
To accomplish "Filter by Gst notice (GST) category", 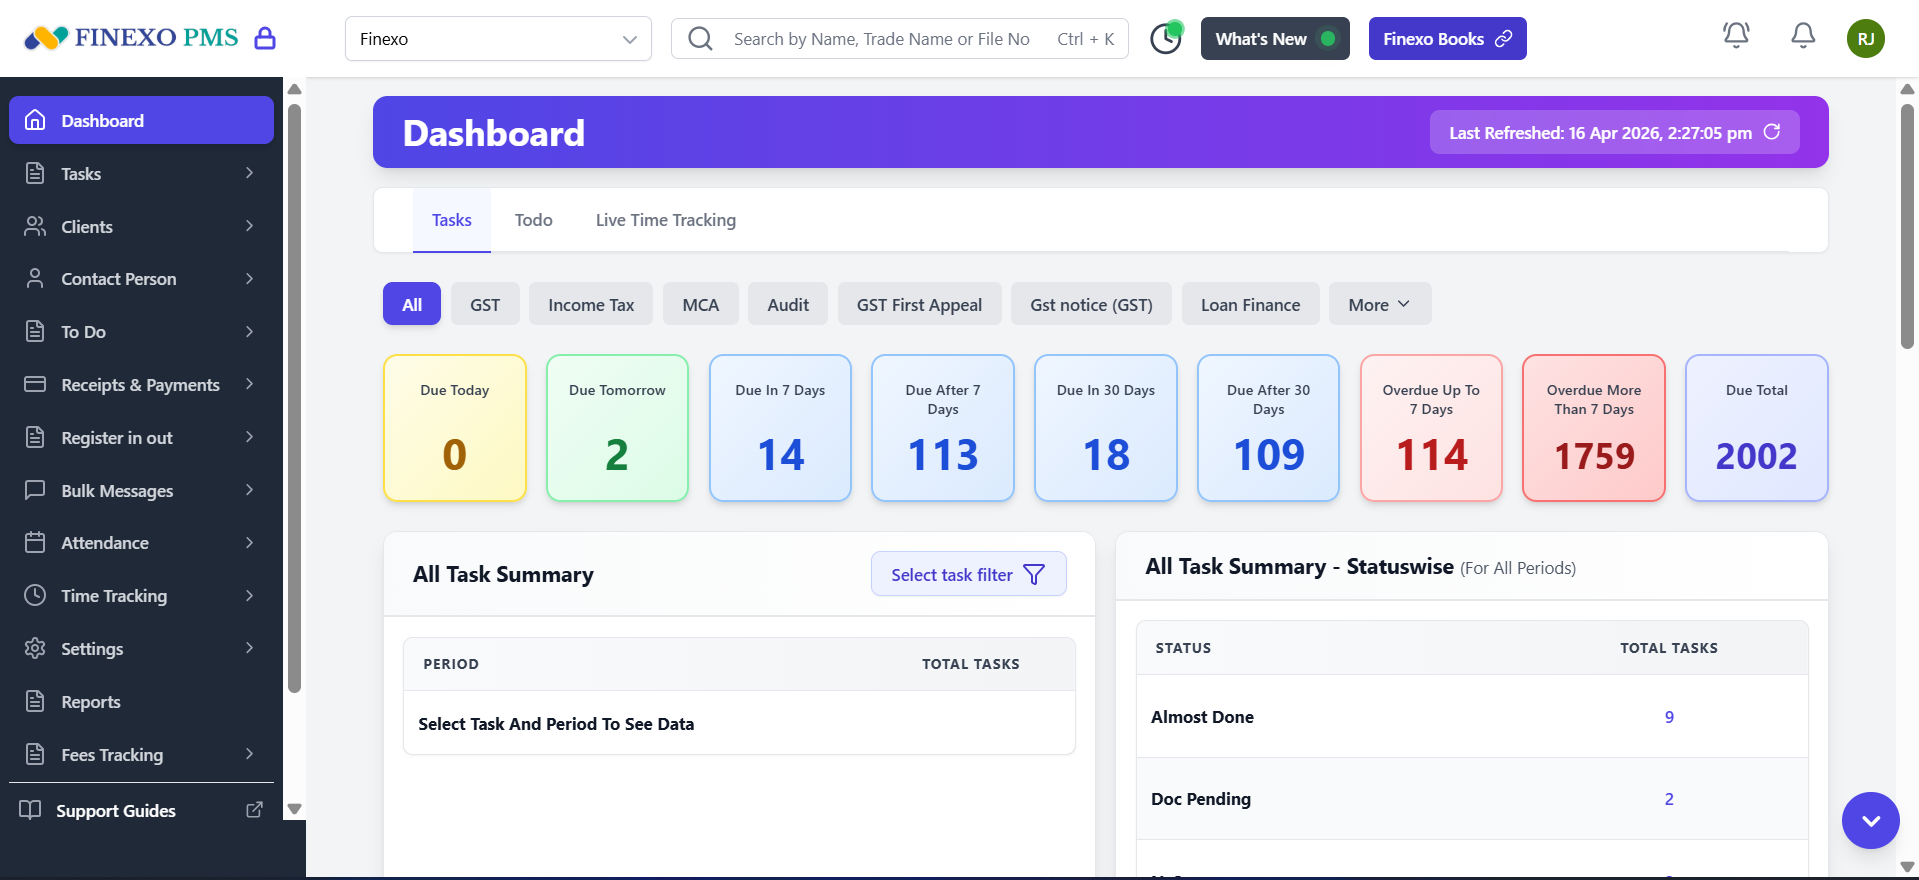I will [1092, 304].
